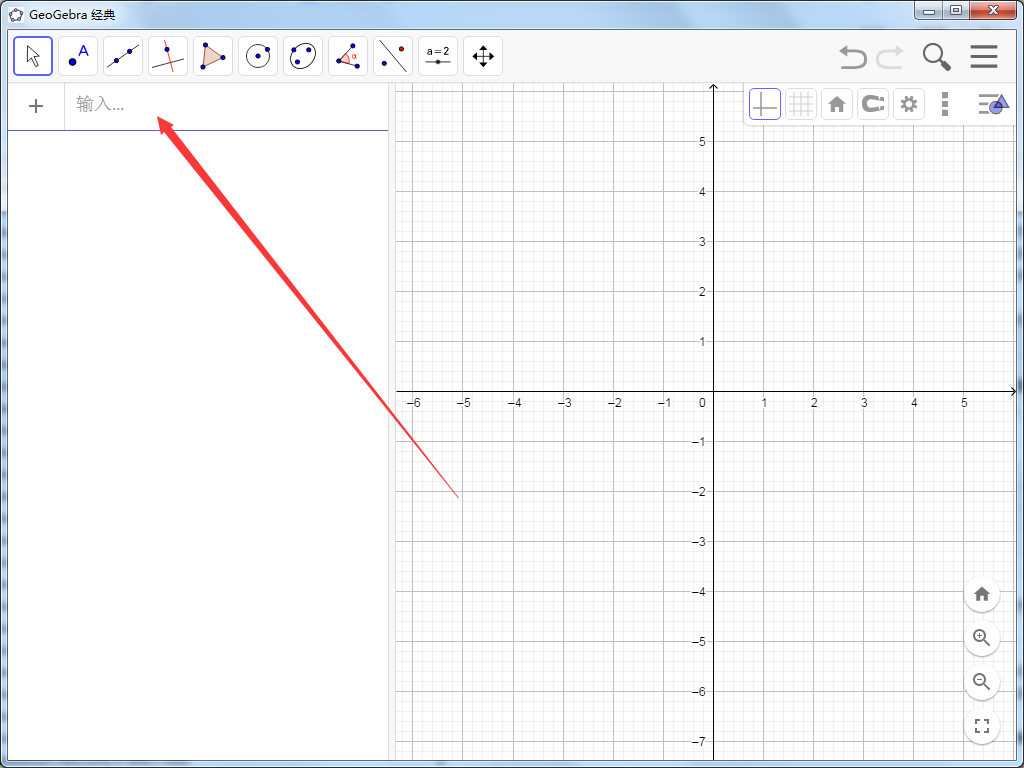Create a slider with the a=2 tool
Screen dimensions: 1024x768
coord(437,56)
